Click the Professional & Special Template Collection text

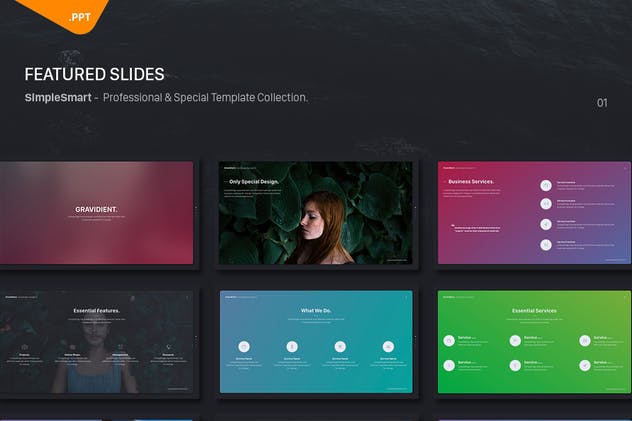tap(205, 98)
